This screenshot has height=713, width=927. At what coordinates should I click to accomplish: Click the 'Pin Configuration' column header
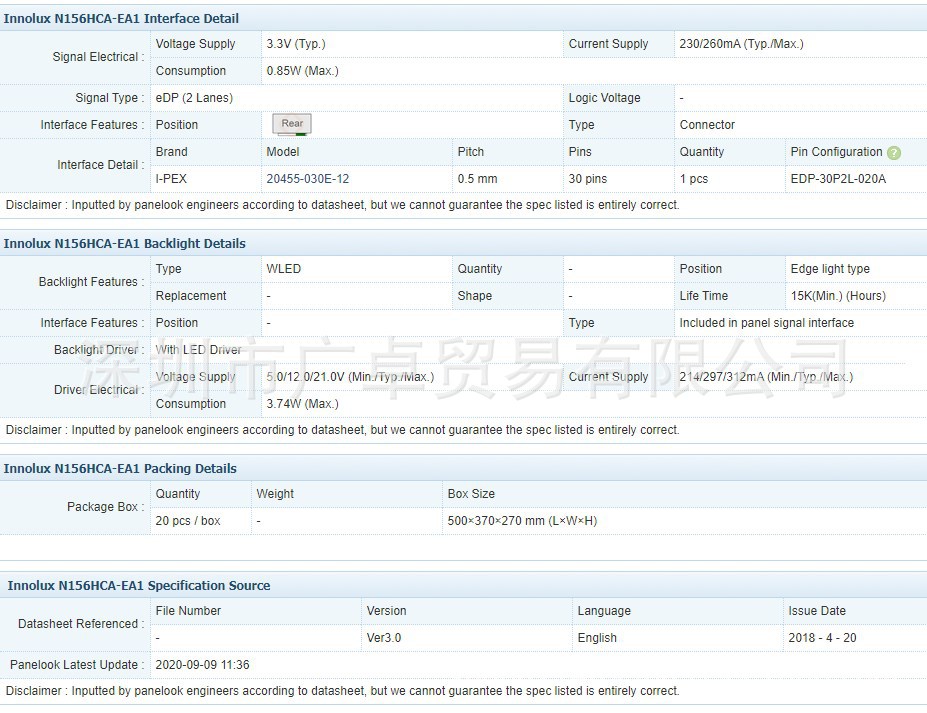(836, 152)
